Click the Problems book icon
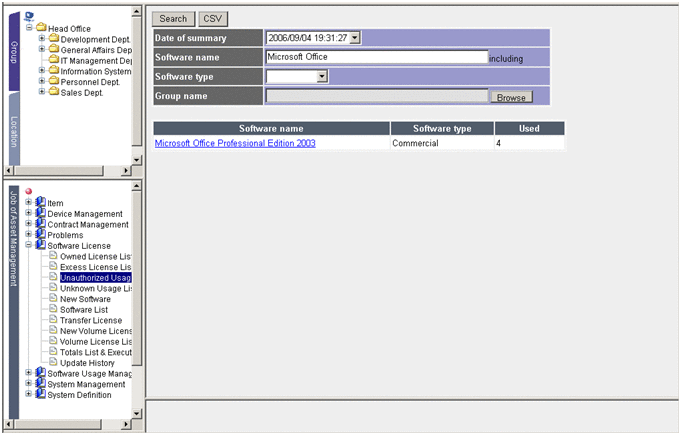The height and width of the screenshot is (437, 683). coord(41,234)
